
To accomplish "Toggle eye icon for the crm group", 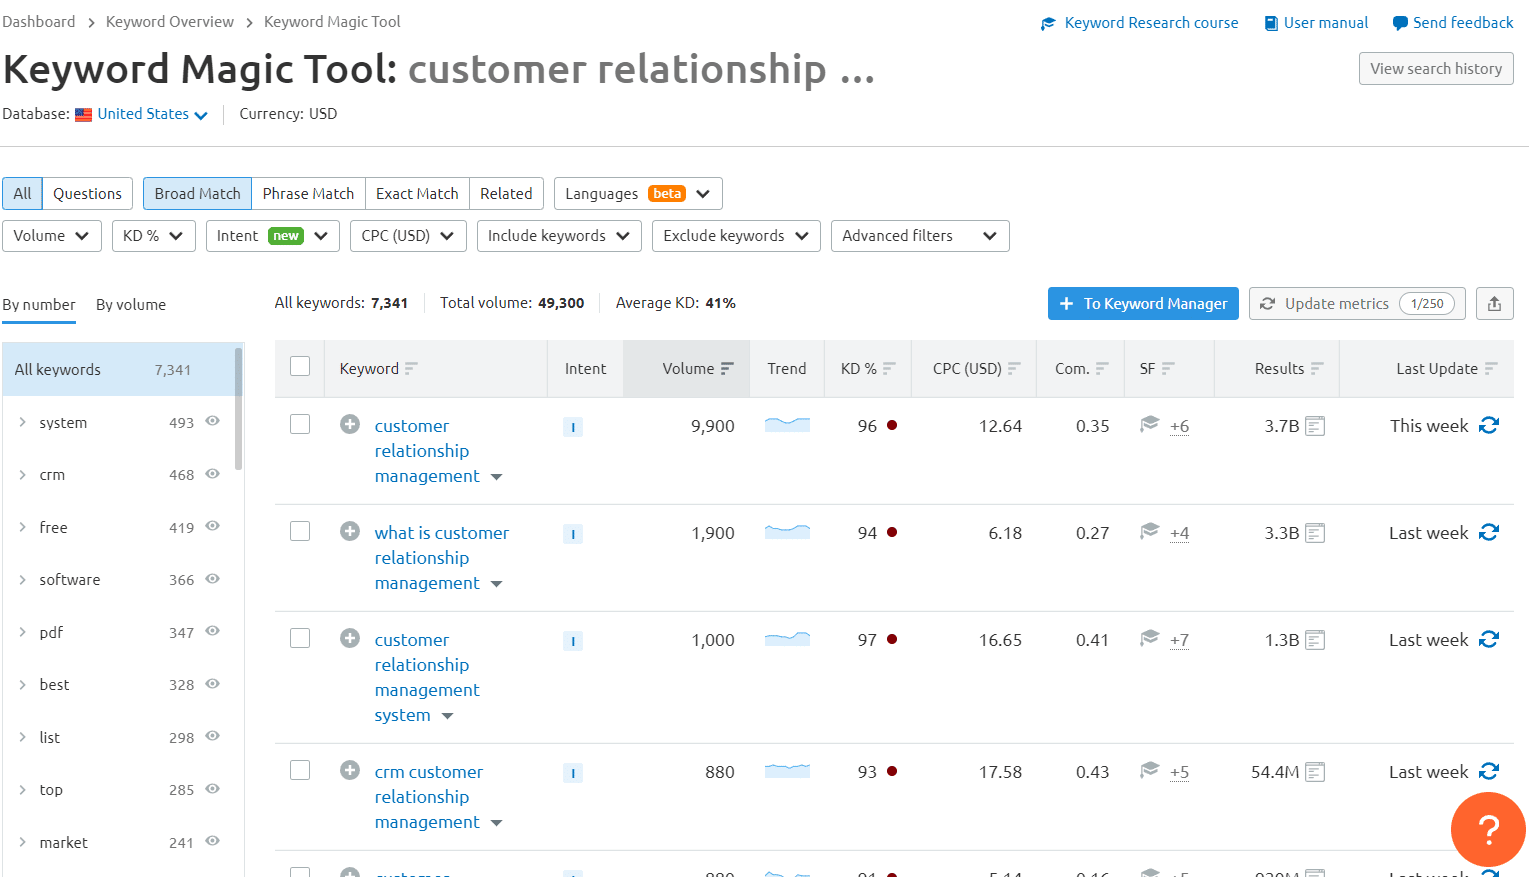I will coord(212,473).
